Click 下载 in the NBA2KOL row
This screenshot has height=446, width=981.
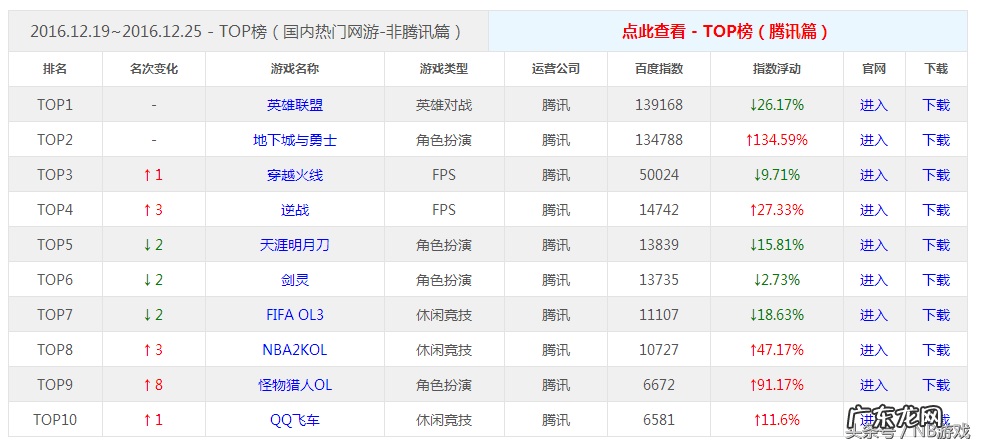pos(936,350)
